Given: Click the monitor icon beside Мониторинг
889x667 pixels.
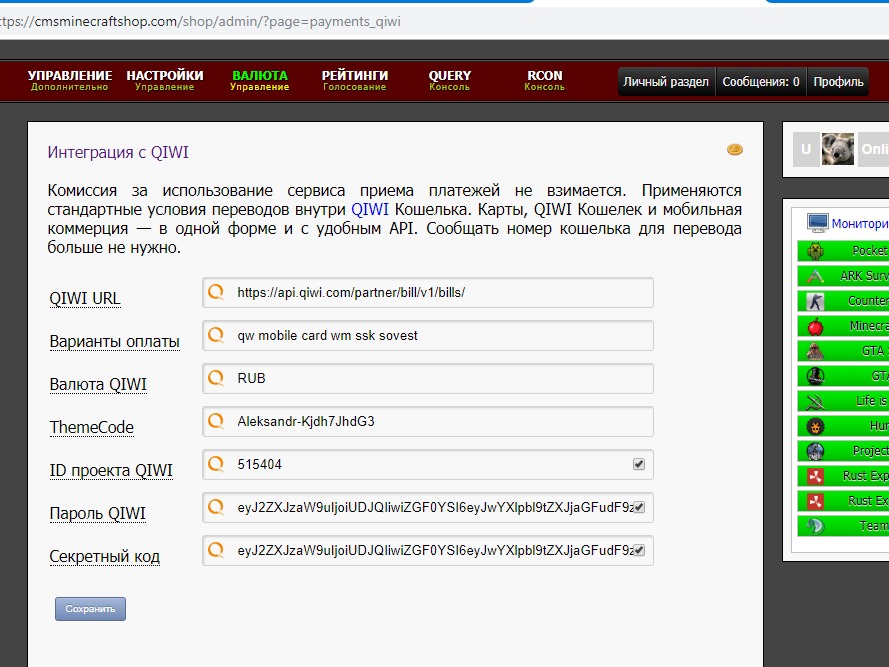Looking at the screenshot, I should coord(817,223).
